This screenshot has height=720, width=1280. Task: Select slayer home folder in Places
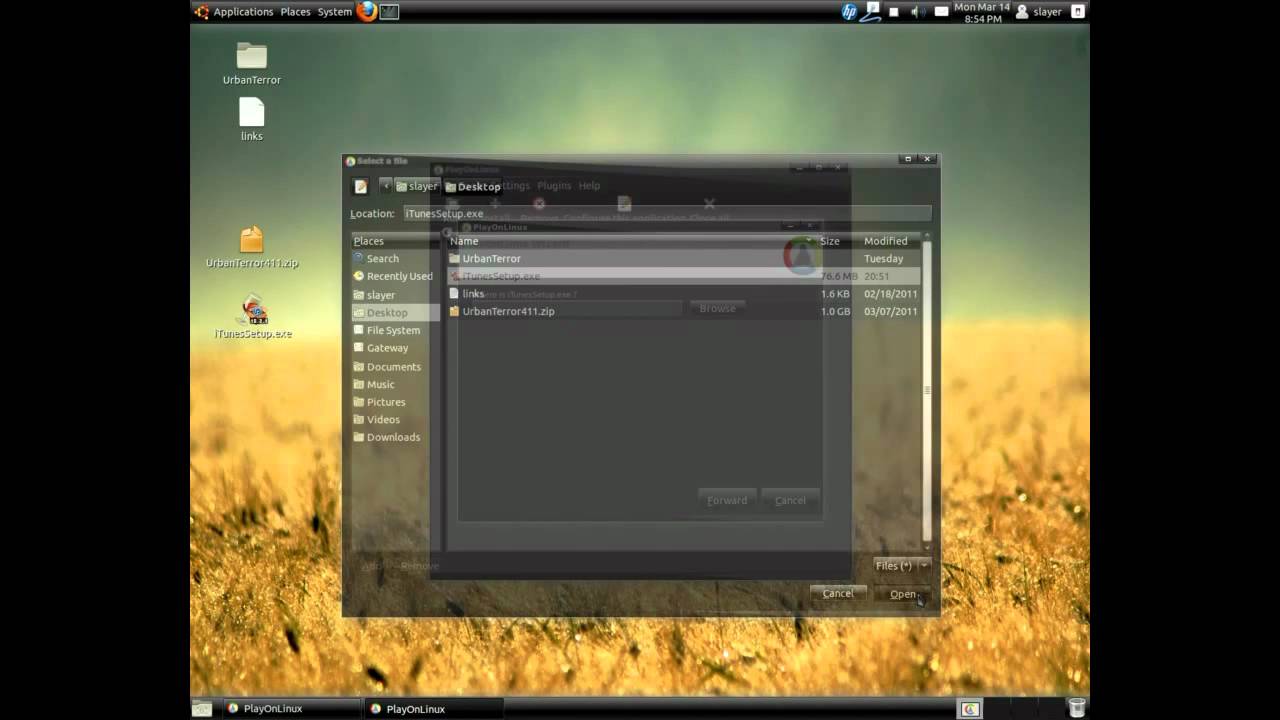[395, 295]
